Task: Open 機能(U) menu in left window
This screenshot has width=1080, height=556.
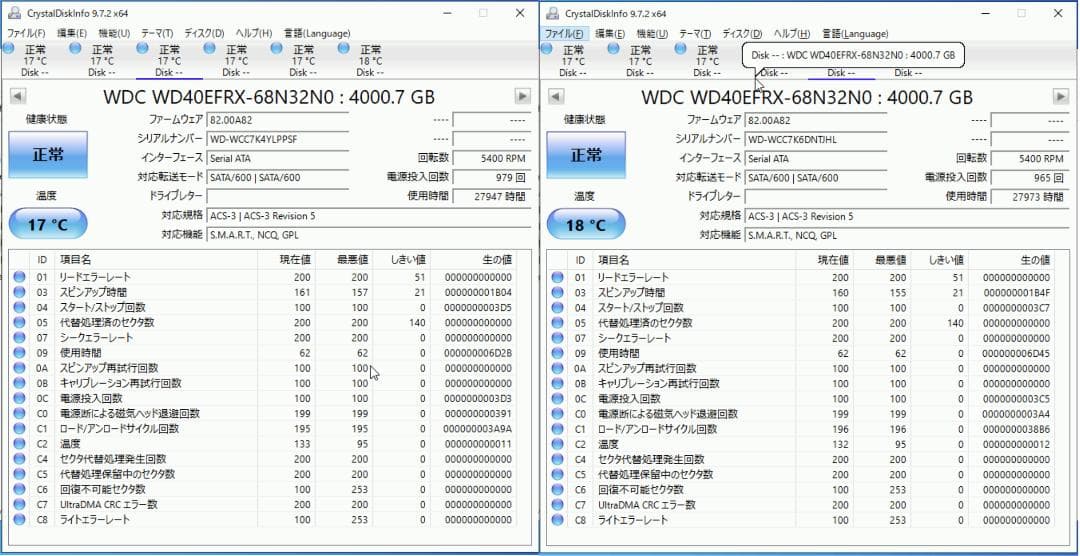Action: tap(114, 33)
